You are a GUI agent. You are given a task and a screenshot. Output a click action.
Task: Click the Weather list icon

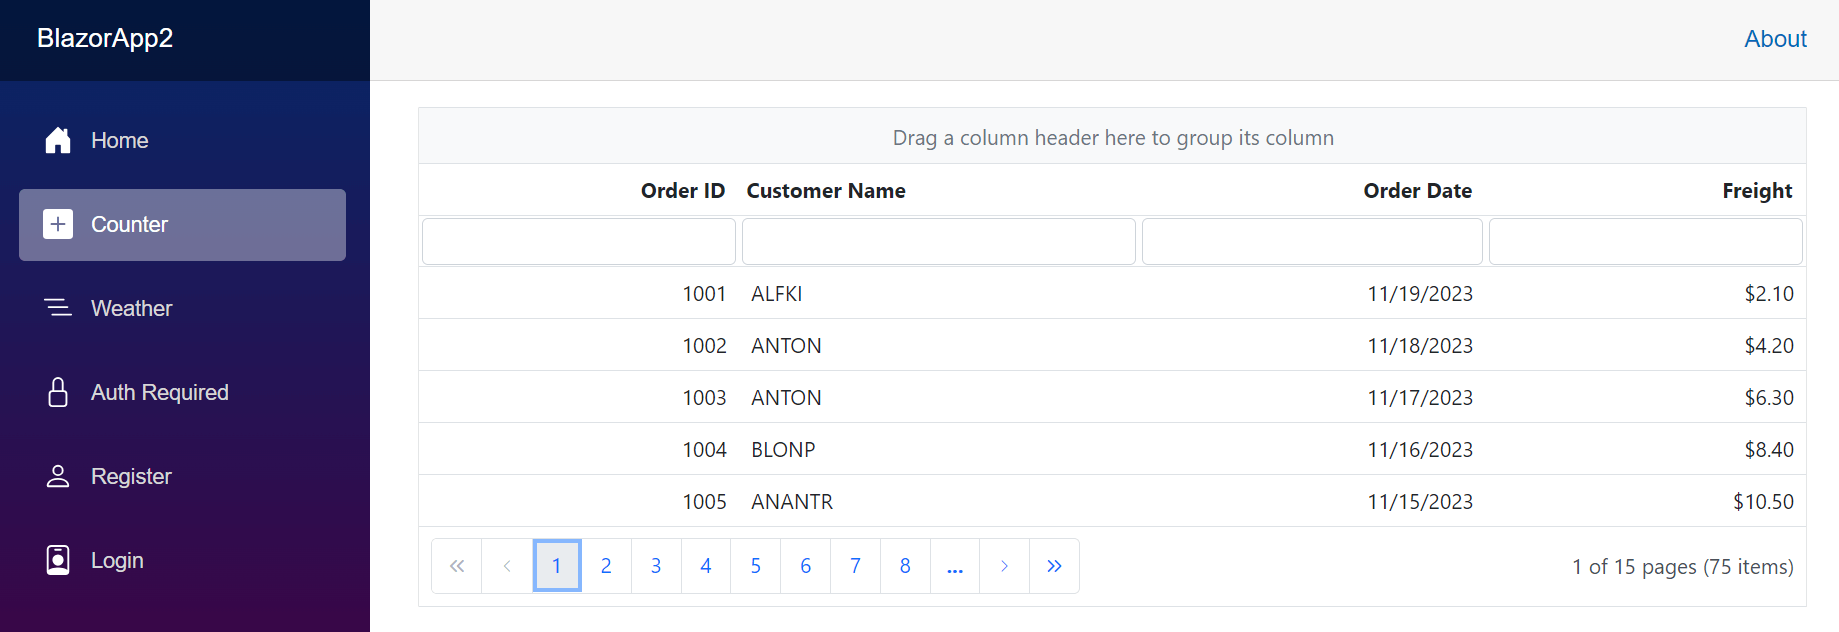point(58,308)
